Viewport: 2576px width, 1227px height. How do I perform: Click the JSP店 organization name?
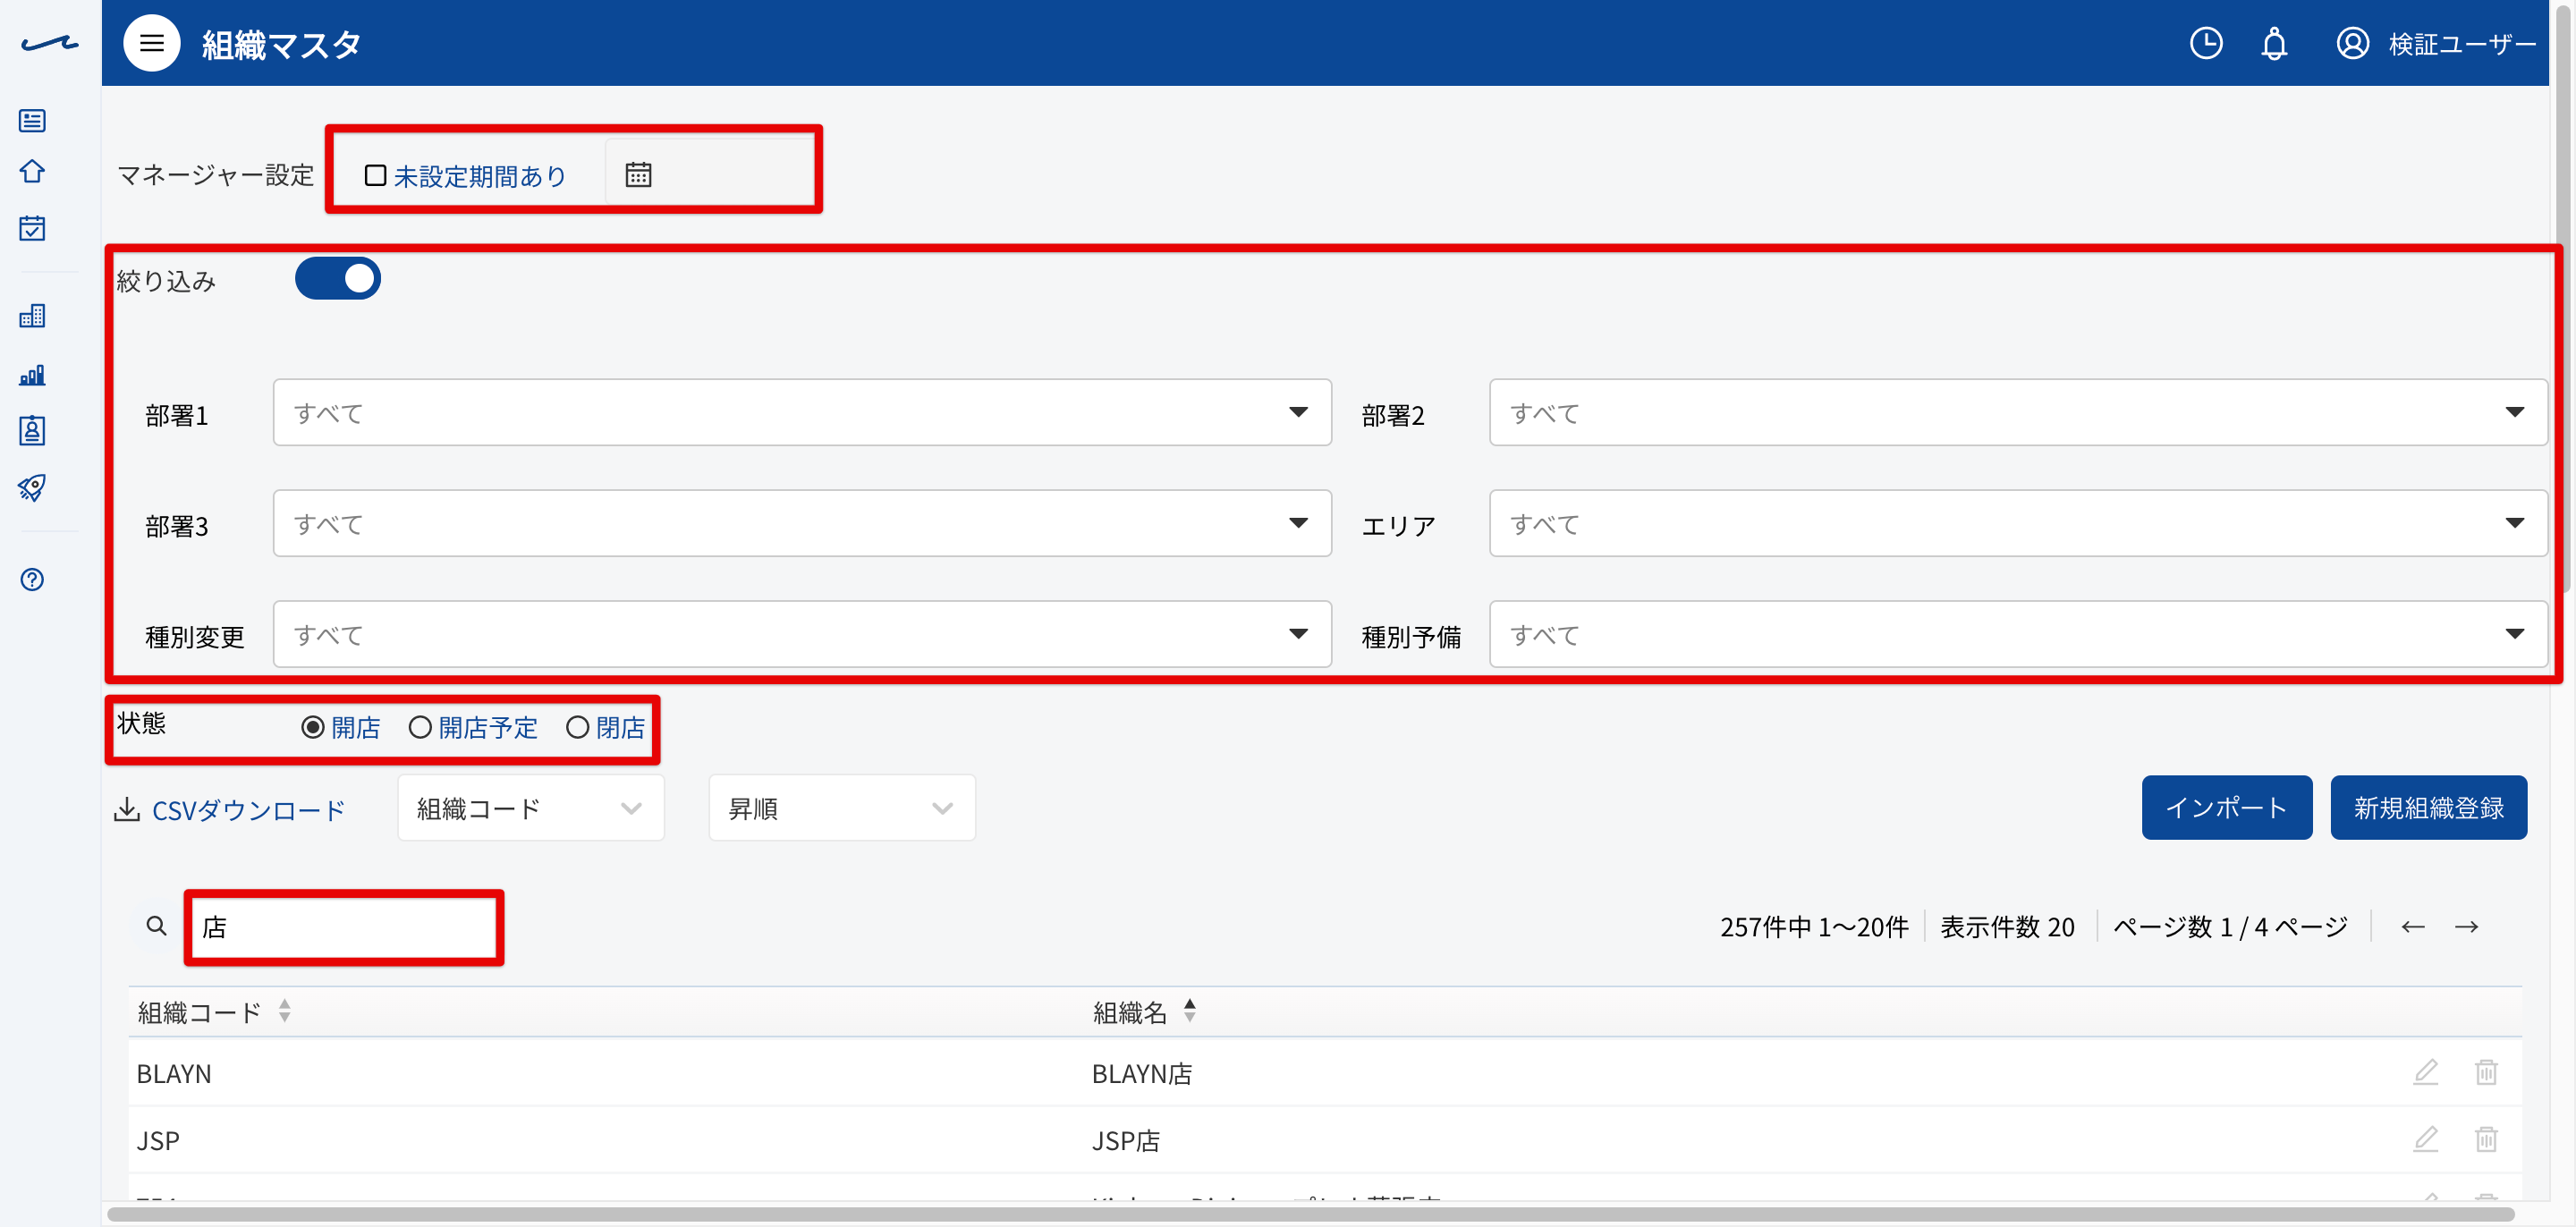click(1125, 1140)
